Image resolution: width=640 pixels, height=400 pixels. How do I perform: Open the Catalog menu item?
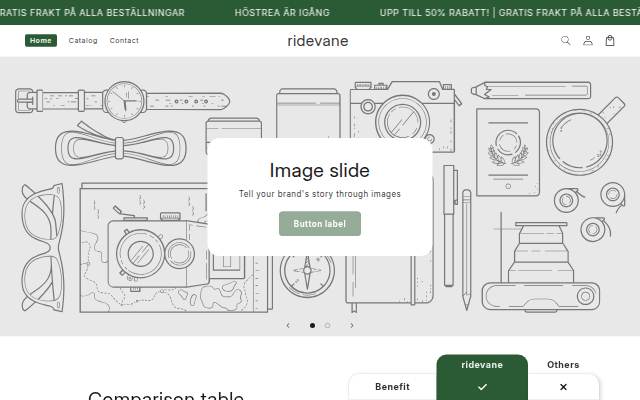(x=83, y=40)
